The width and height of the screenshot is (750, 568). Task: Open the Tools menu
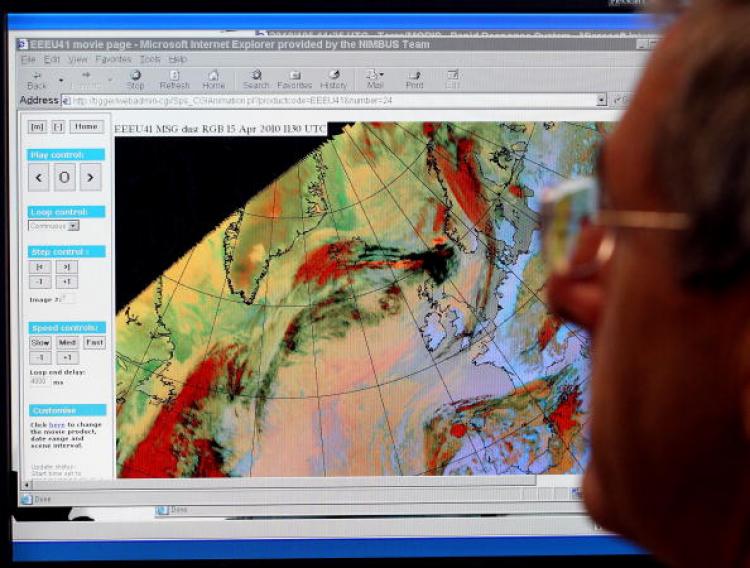click(150, 59)
